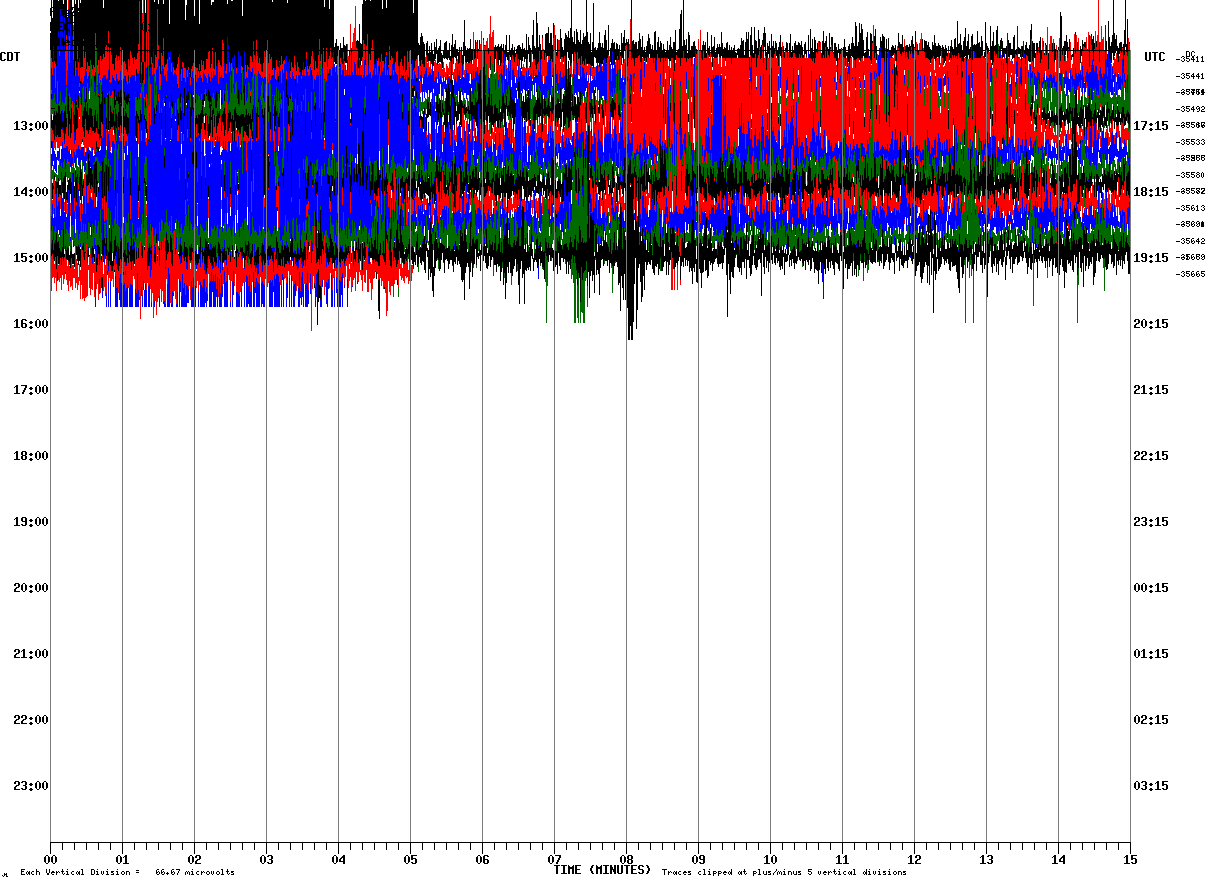Click the 20:15 UTC time label
This screenshot has height=886, width=1210.
pyautogui.click(x=1151, y=324)
